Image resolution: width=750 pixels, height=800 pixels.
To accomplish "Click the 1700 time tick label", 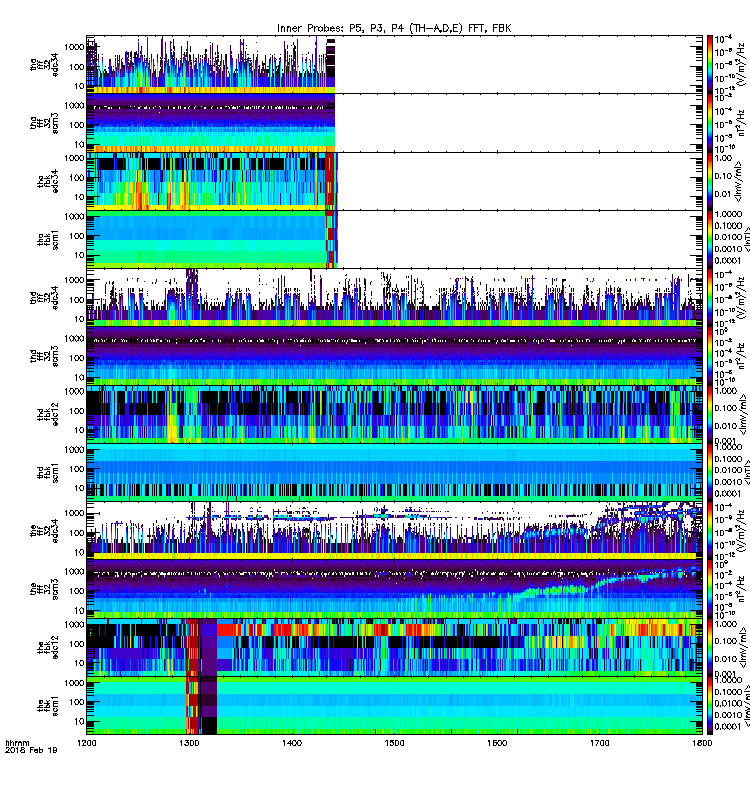I will pos(599,743).
